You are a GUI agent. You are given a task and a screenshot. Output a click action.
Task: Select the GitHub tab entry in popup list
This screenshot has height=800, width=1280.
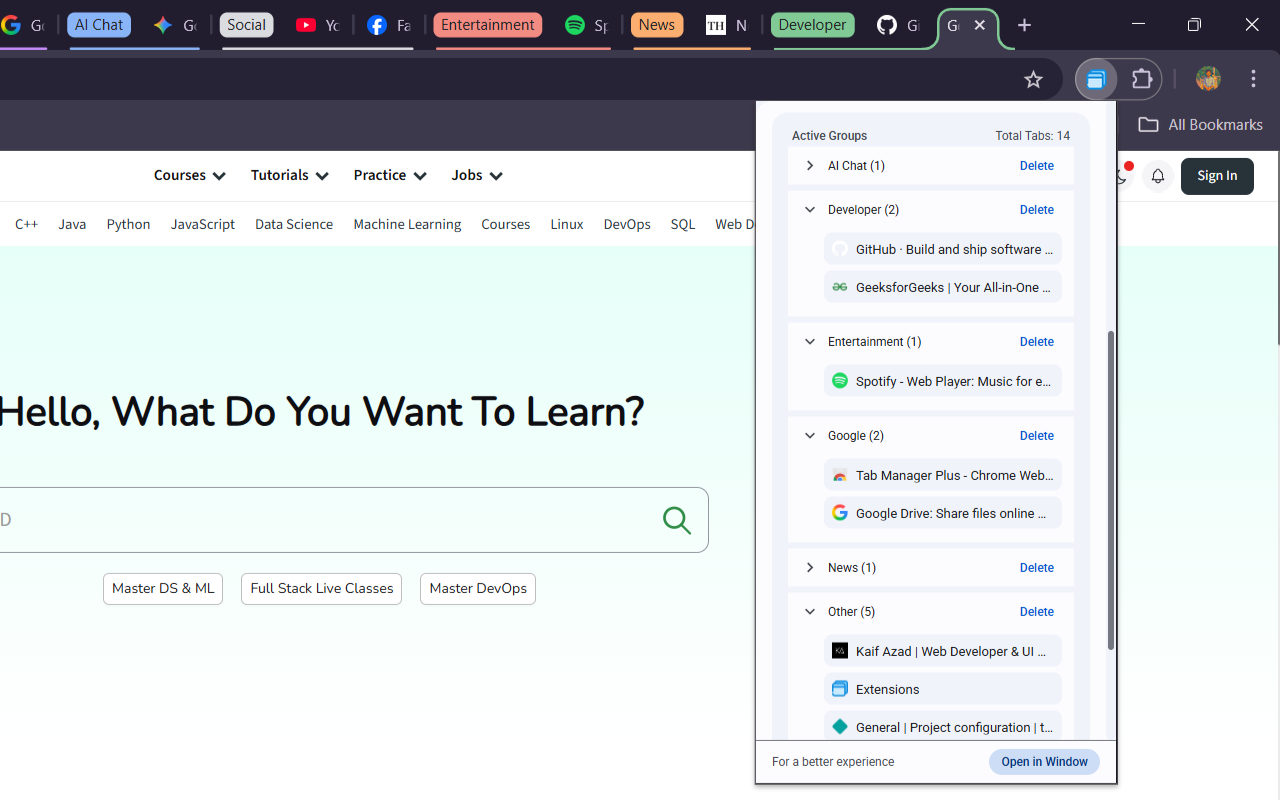tap(943, 249)
